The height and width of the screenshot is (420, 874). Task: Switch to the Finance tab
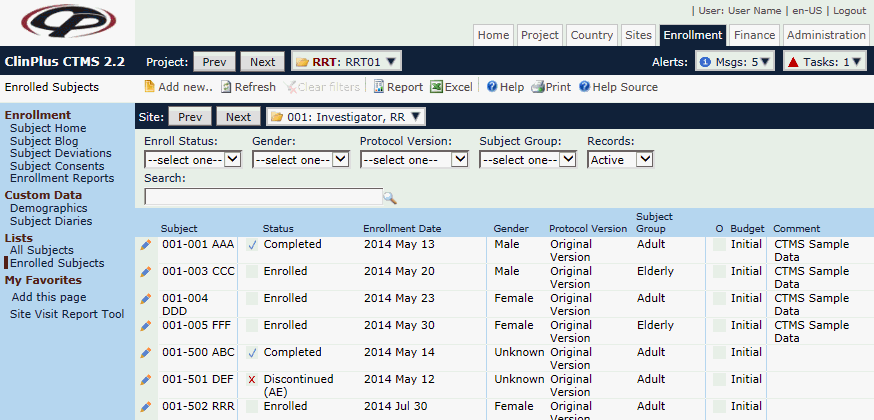(x=753, y=35)
